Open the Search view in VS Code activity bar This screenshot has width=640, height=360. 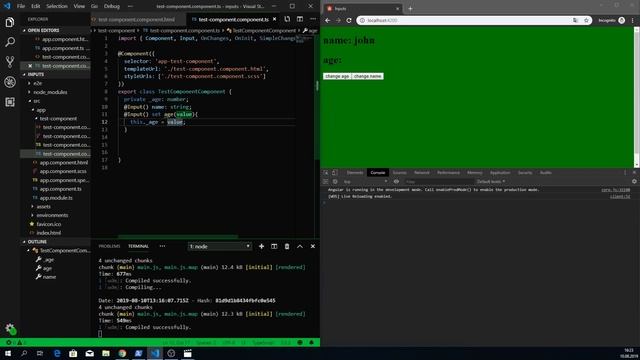point(10,42)
